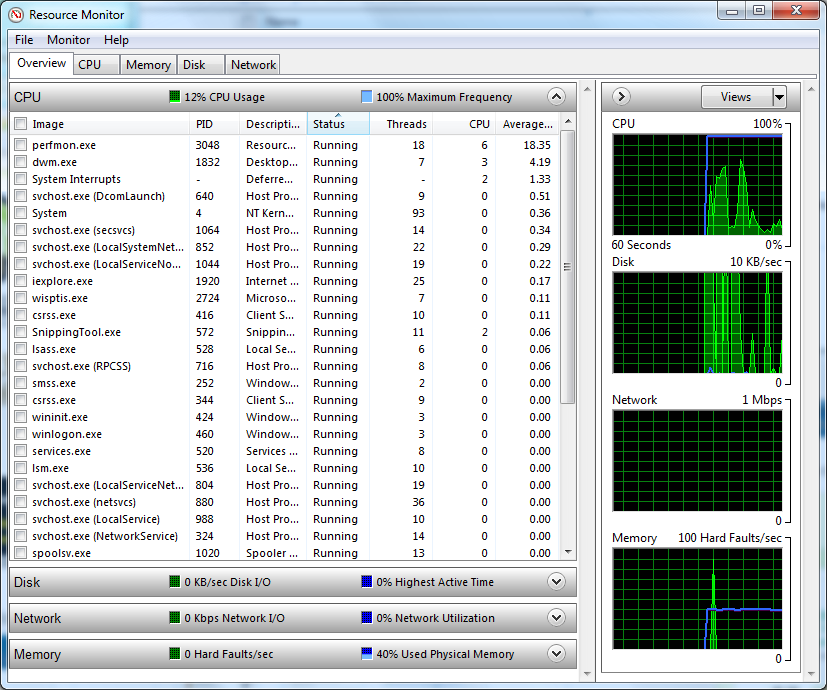This screenshot has width=827, height=690.
Task: Click the green Network I/O legend square
Action: point(175,618)
